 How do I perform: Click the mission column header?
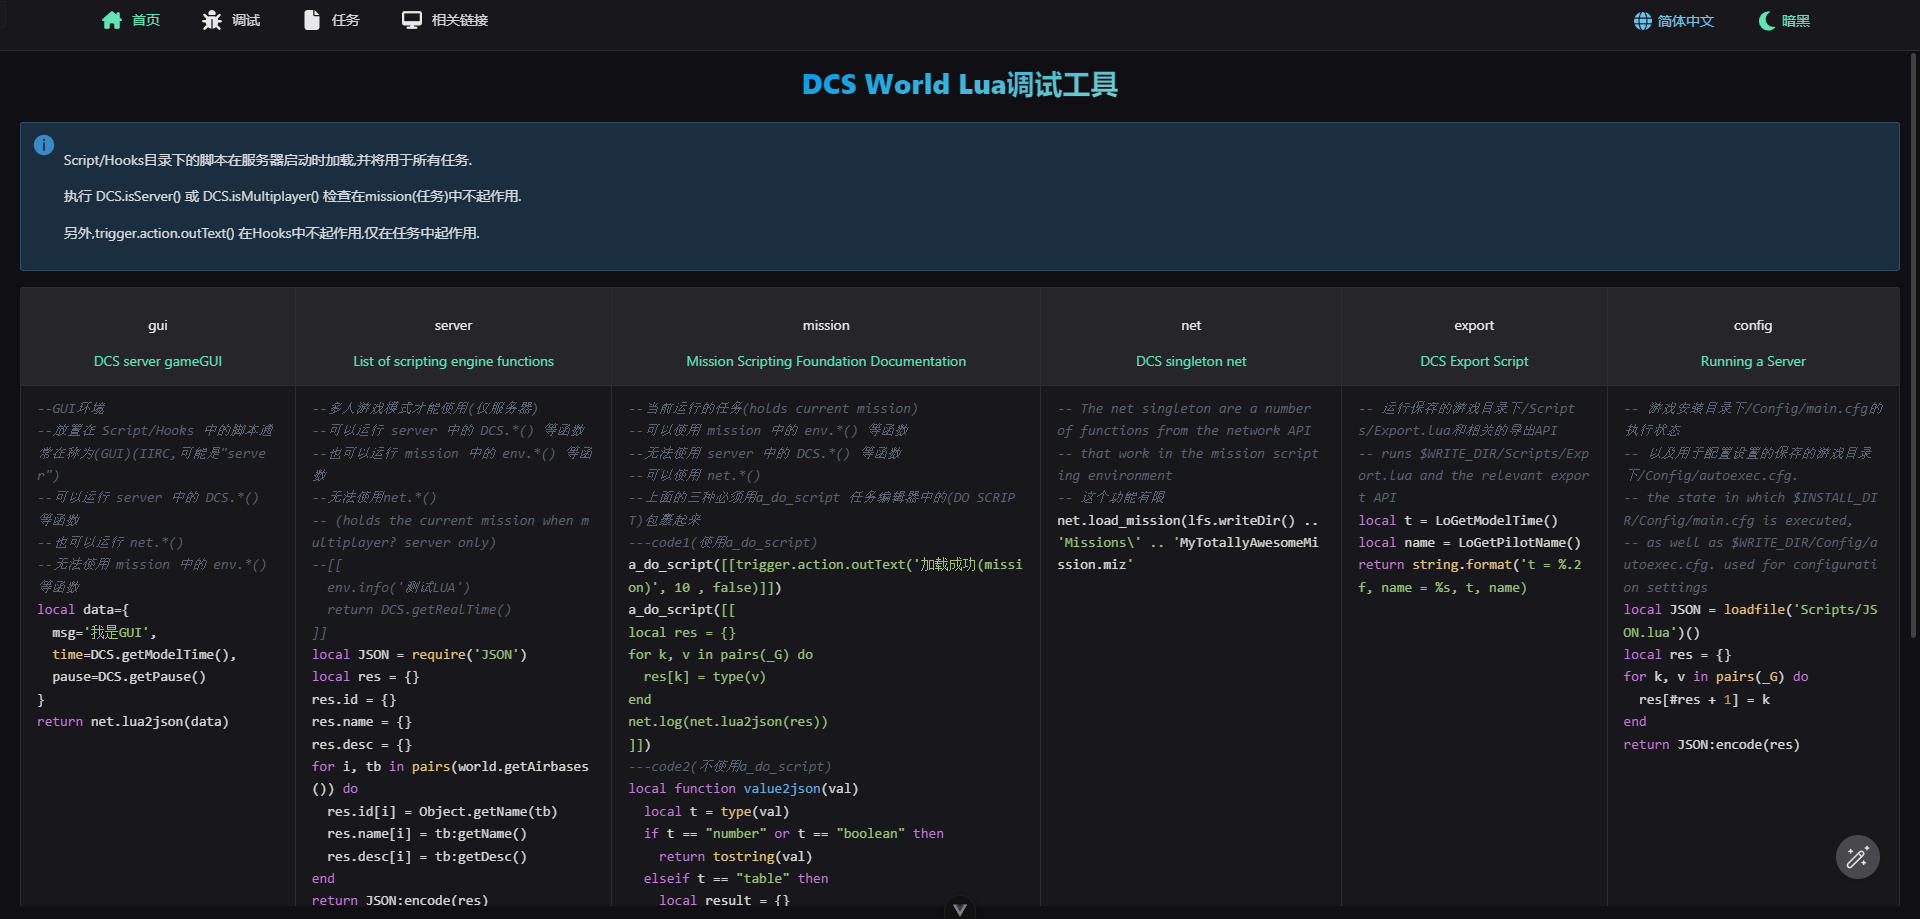point(826,325)
